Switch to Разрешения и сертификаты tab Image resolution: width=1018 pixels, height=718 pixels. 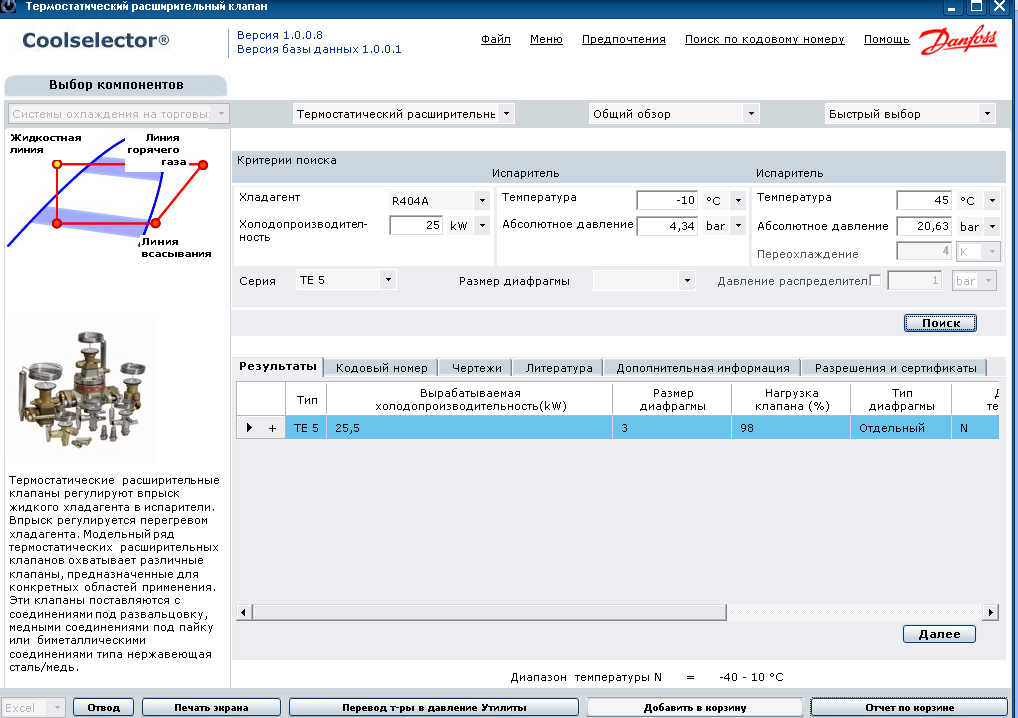pyautogui.click(x=895, y=368)
